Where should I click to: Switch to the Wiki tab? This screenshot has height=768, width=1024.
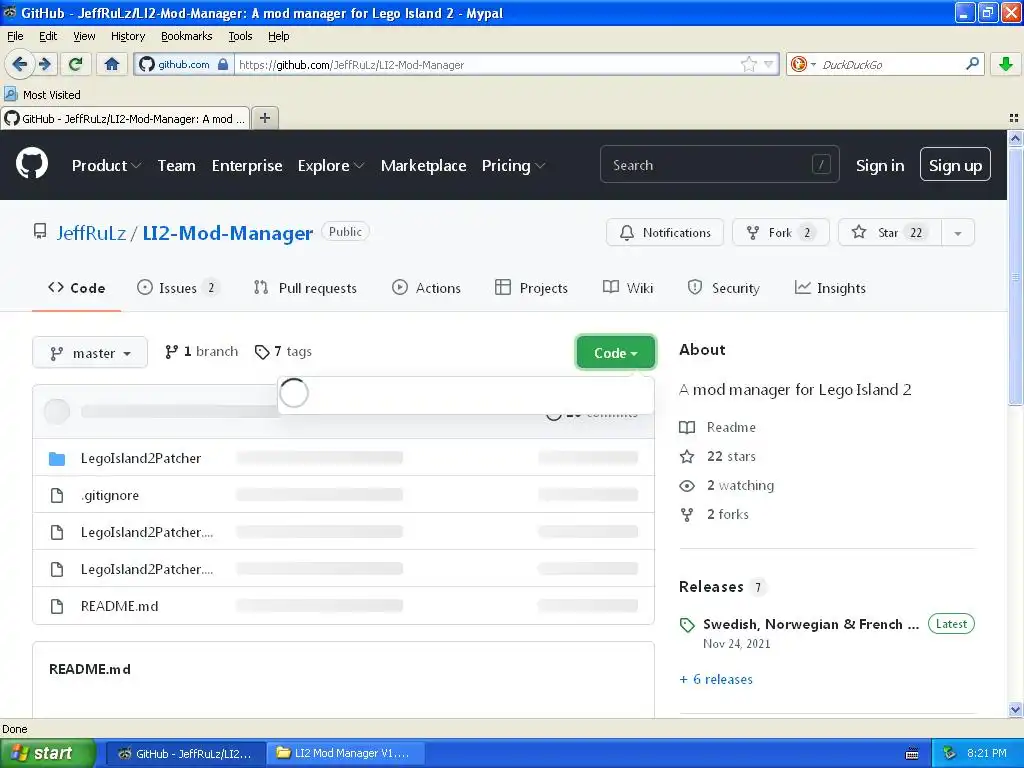pyautogui.click(x=628, y=288)
